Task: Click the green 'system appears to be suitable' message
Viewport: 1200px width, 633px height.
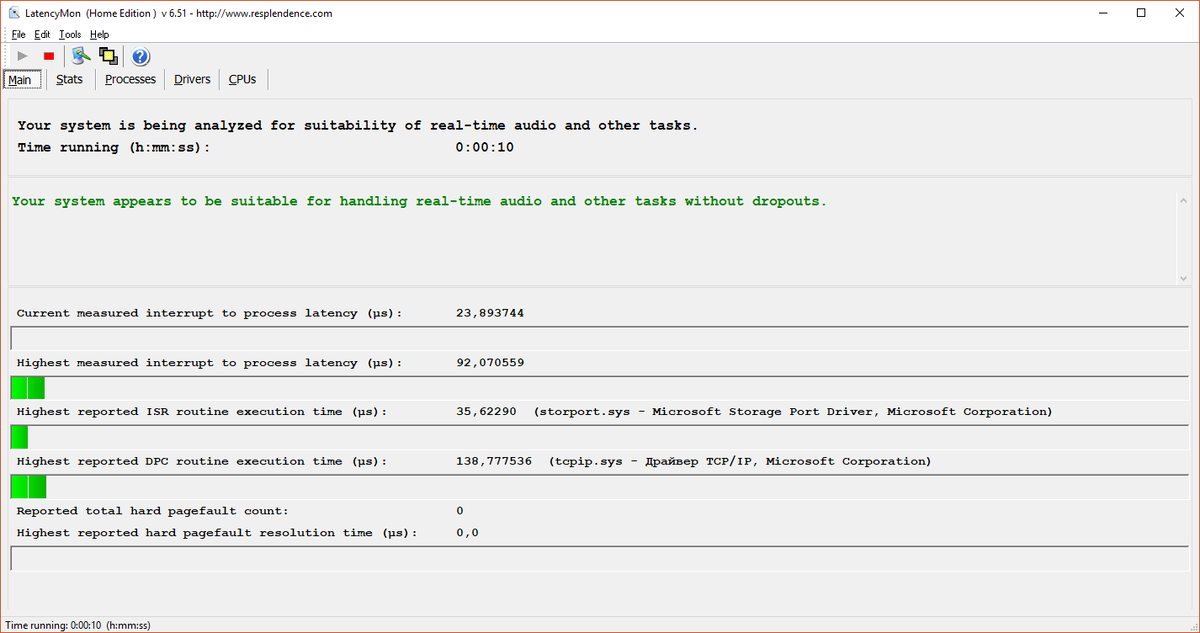Action: click(x=420, y=201)
